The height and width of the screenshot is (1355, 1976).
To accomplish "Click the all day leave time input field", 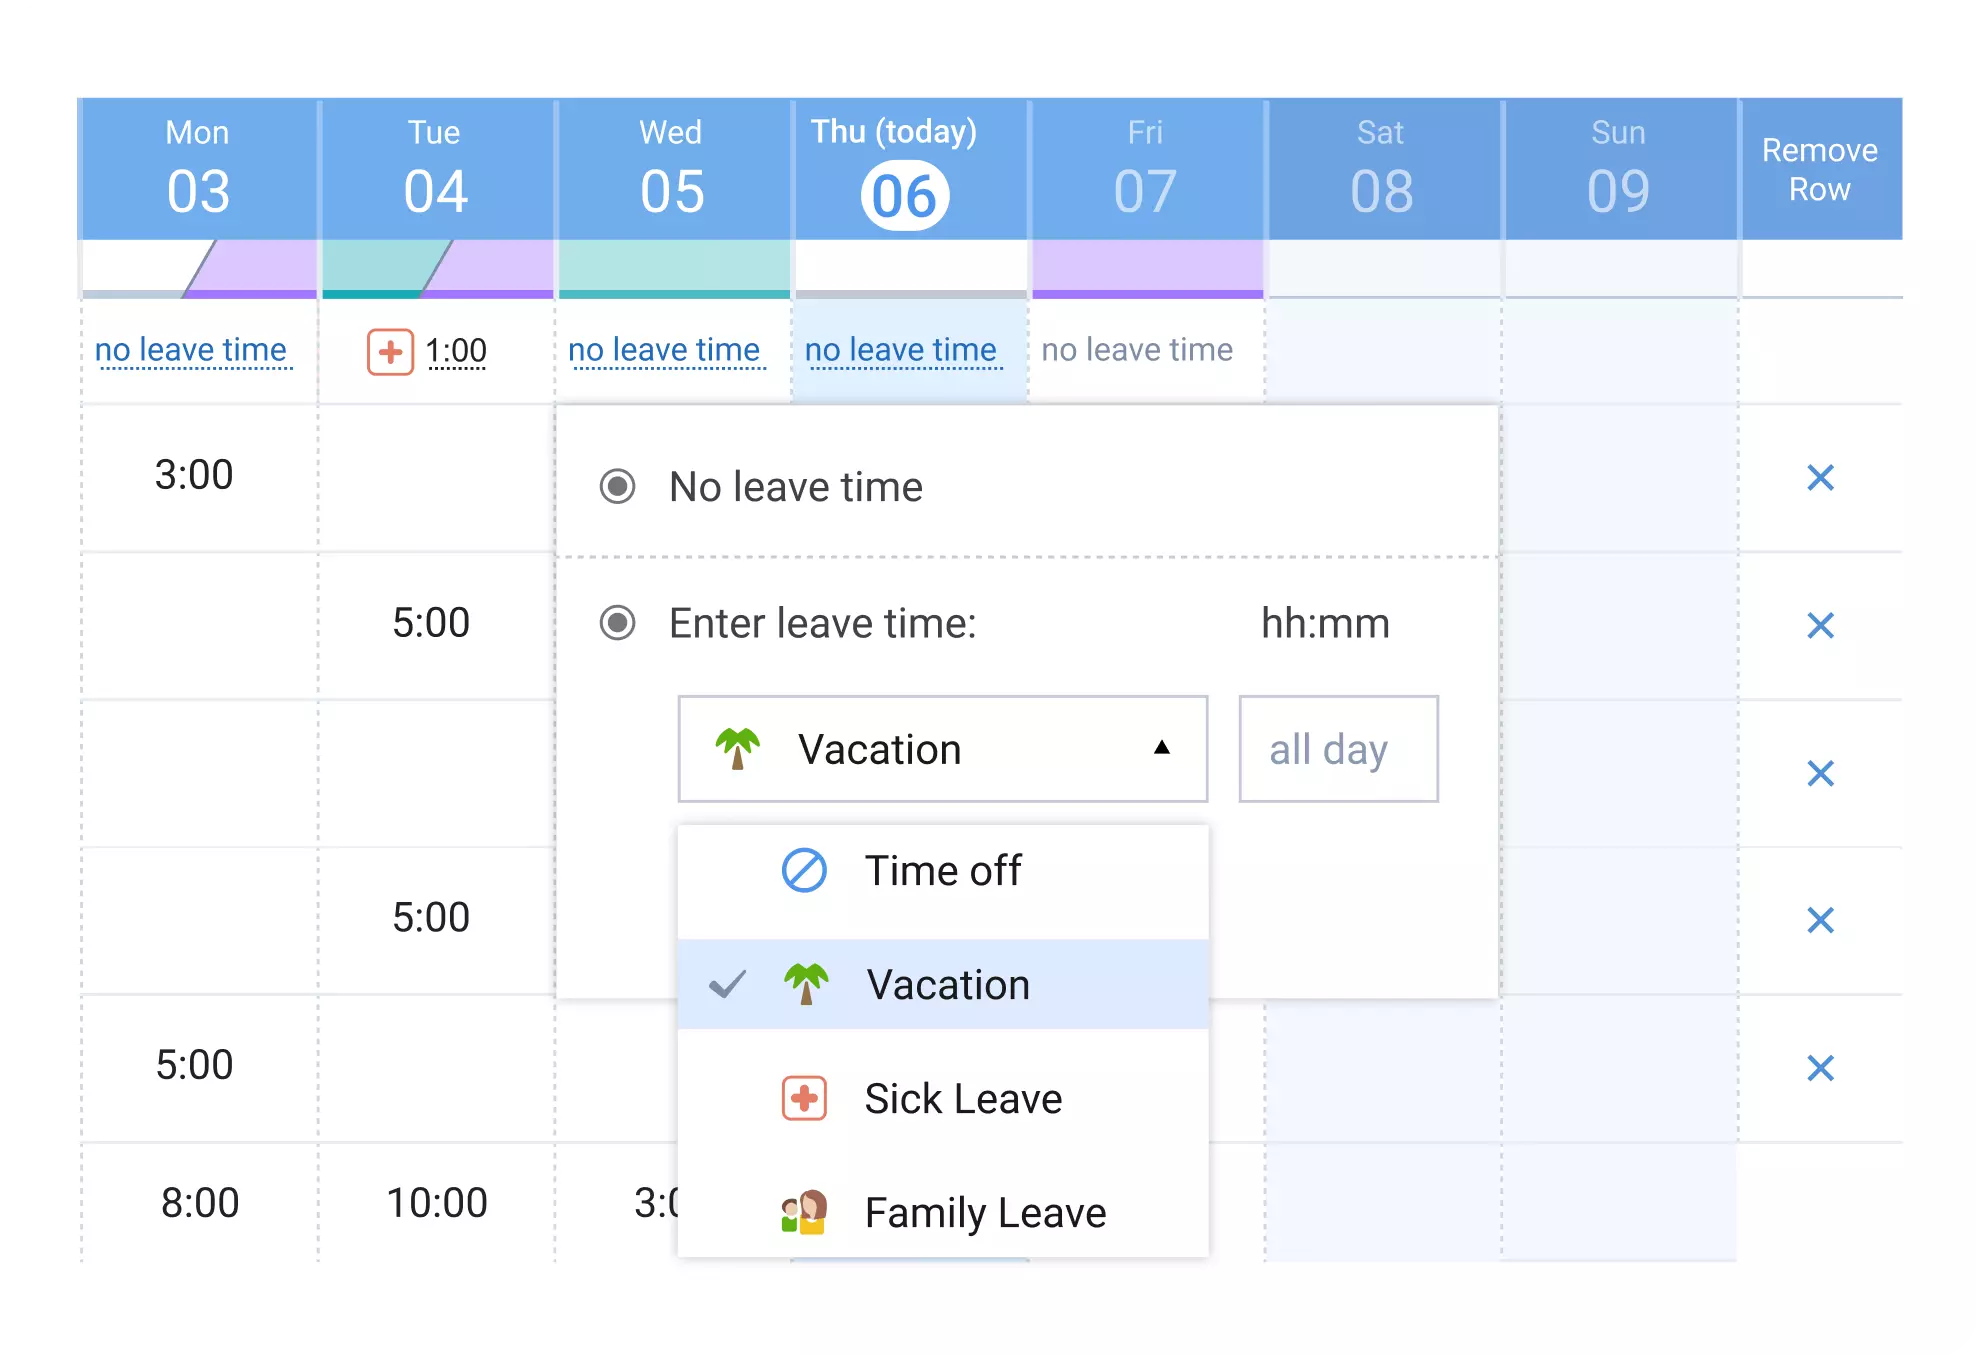I will 1338,749.
